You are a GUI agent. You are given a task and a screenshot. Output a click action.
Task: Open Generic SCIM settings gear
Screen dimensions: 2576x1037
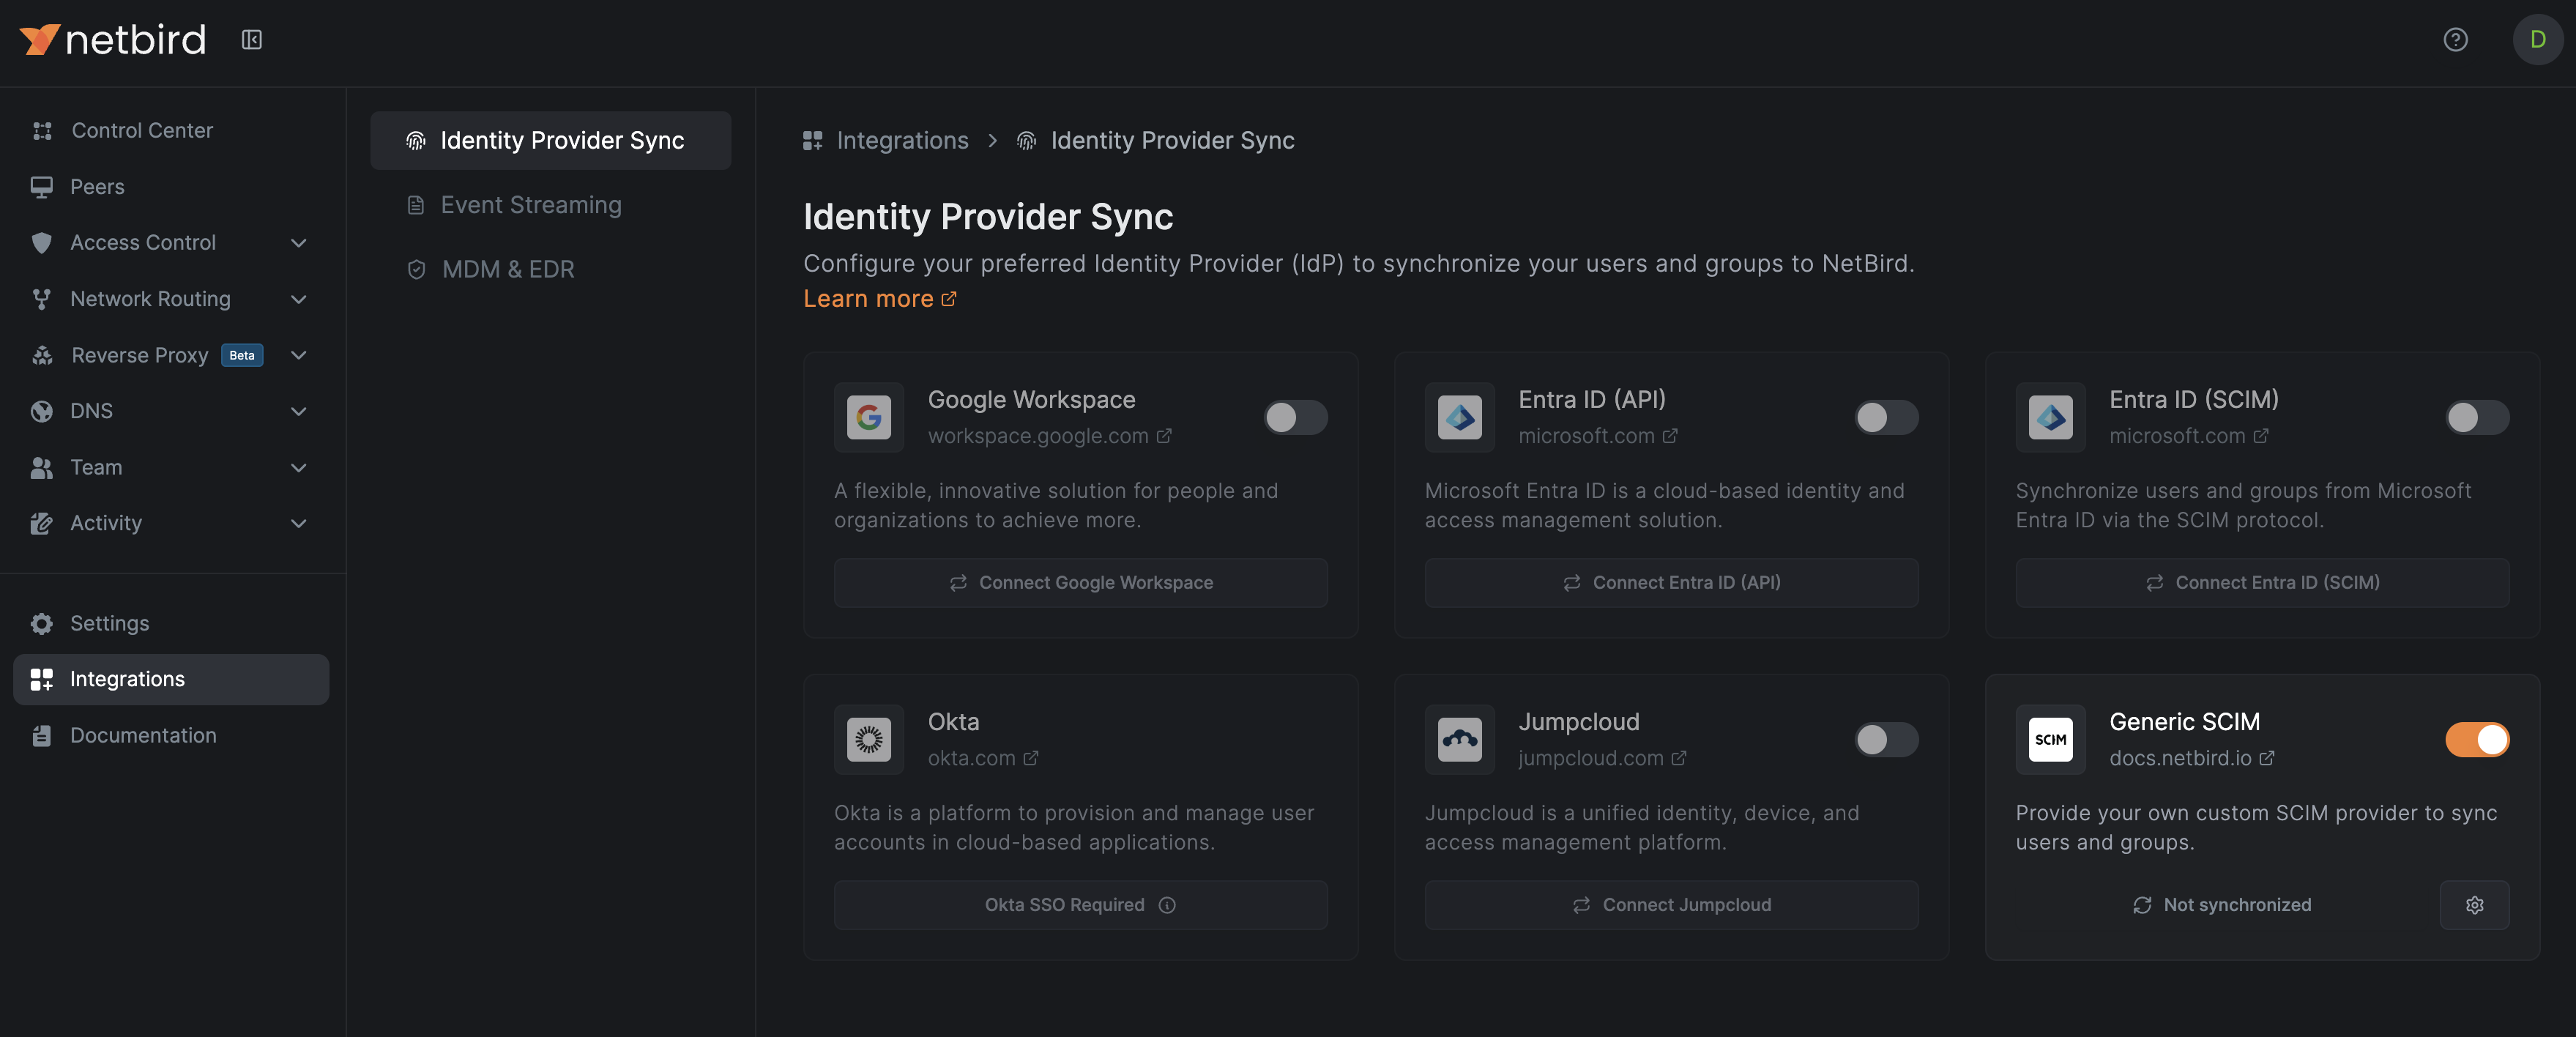point(2474,905)
